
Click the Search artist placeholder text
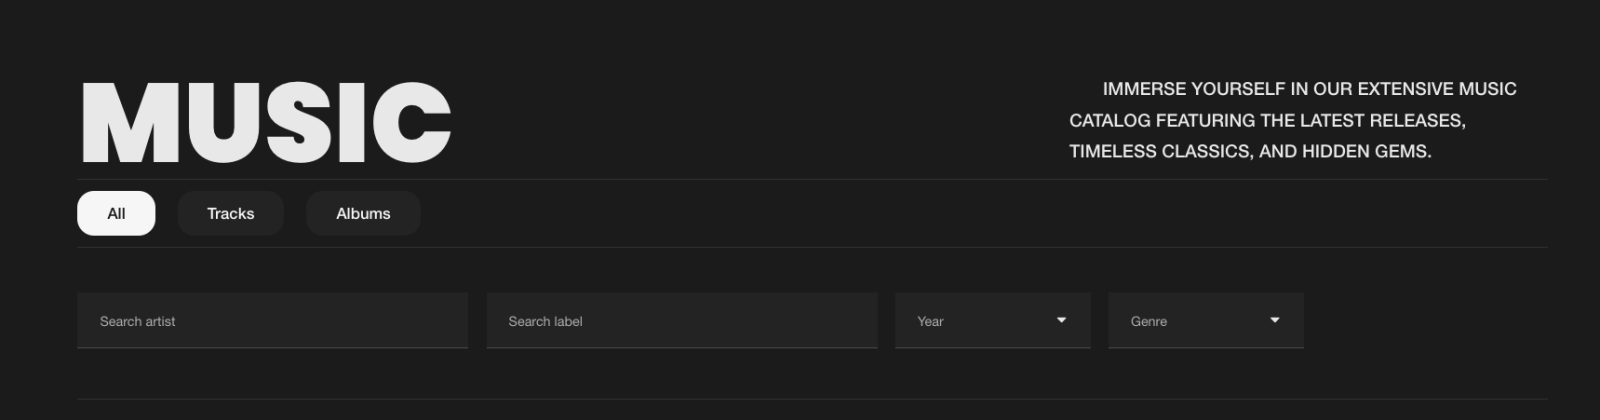click(137, 321)
